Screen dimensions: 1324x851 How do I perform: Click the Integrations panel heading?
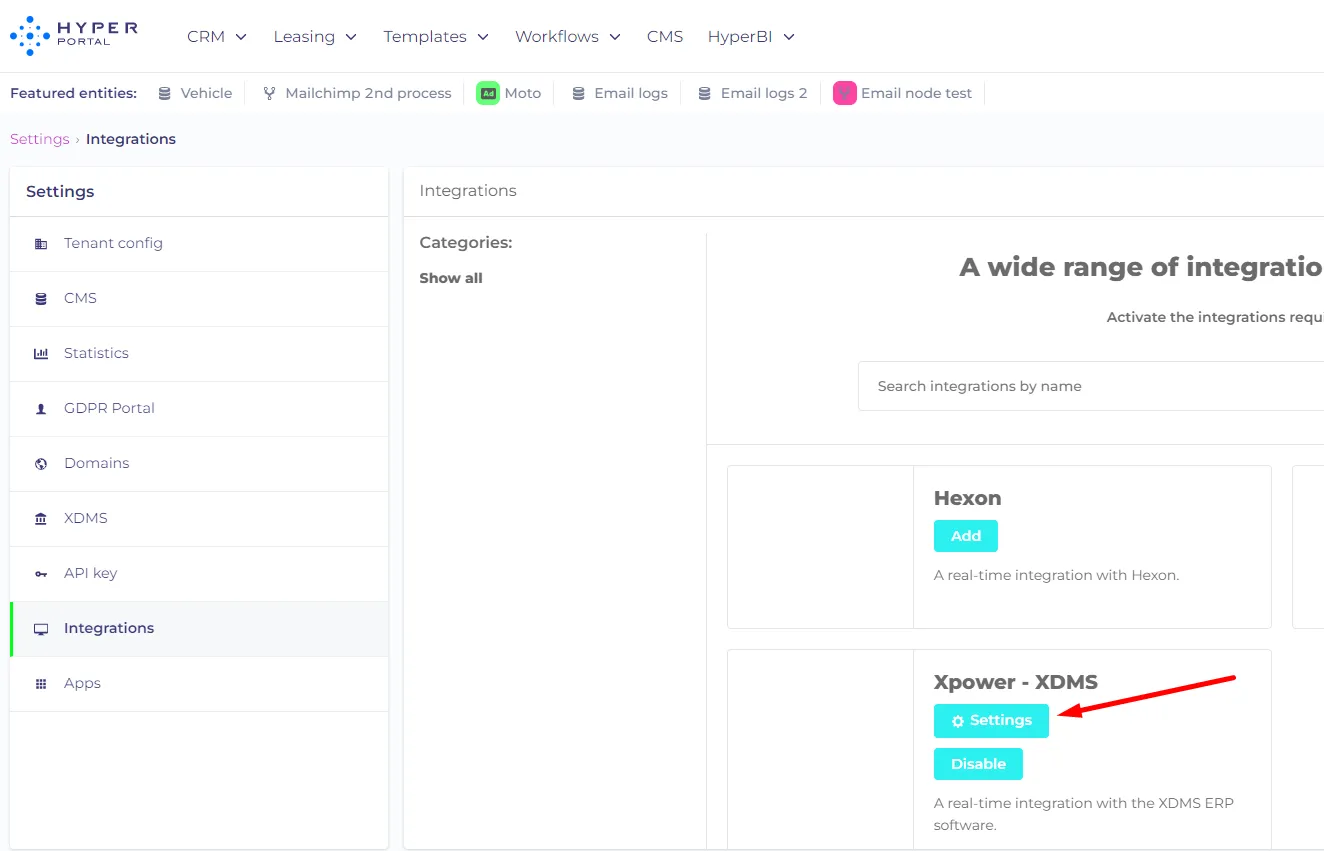coord(468,191)
